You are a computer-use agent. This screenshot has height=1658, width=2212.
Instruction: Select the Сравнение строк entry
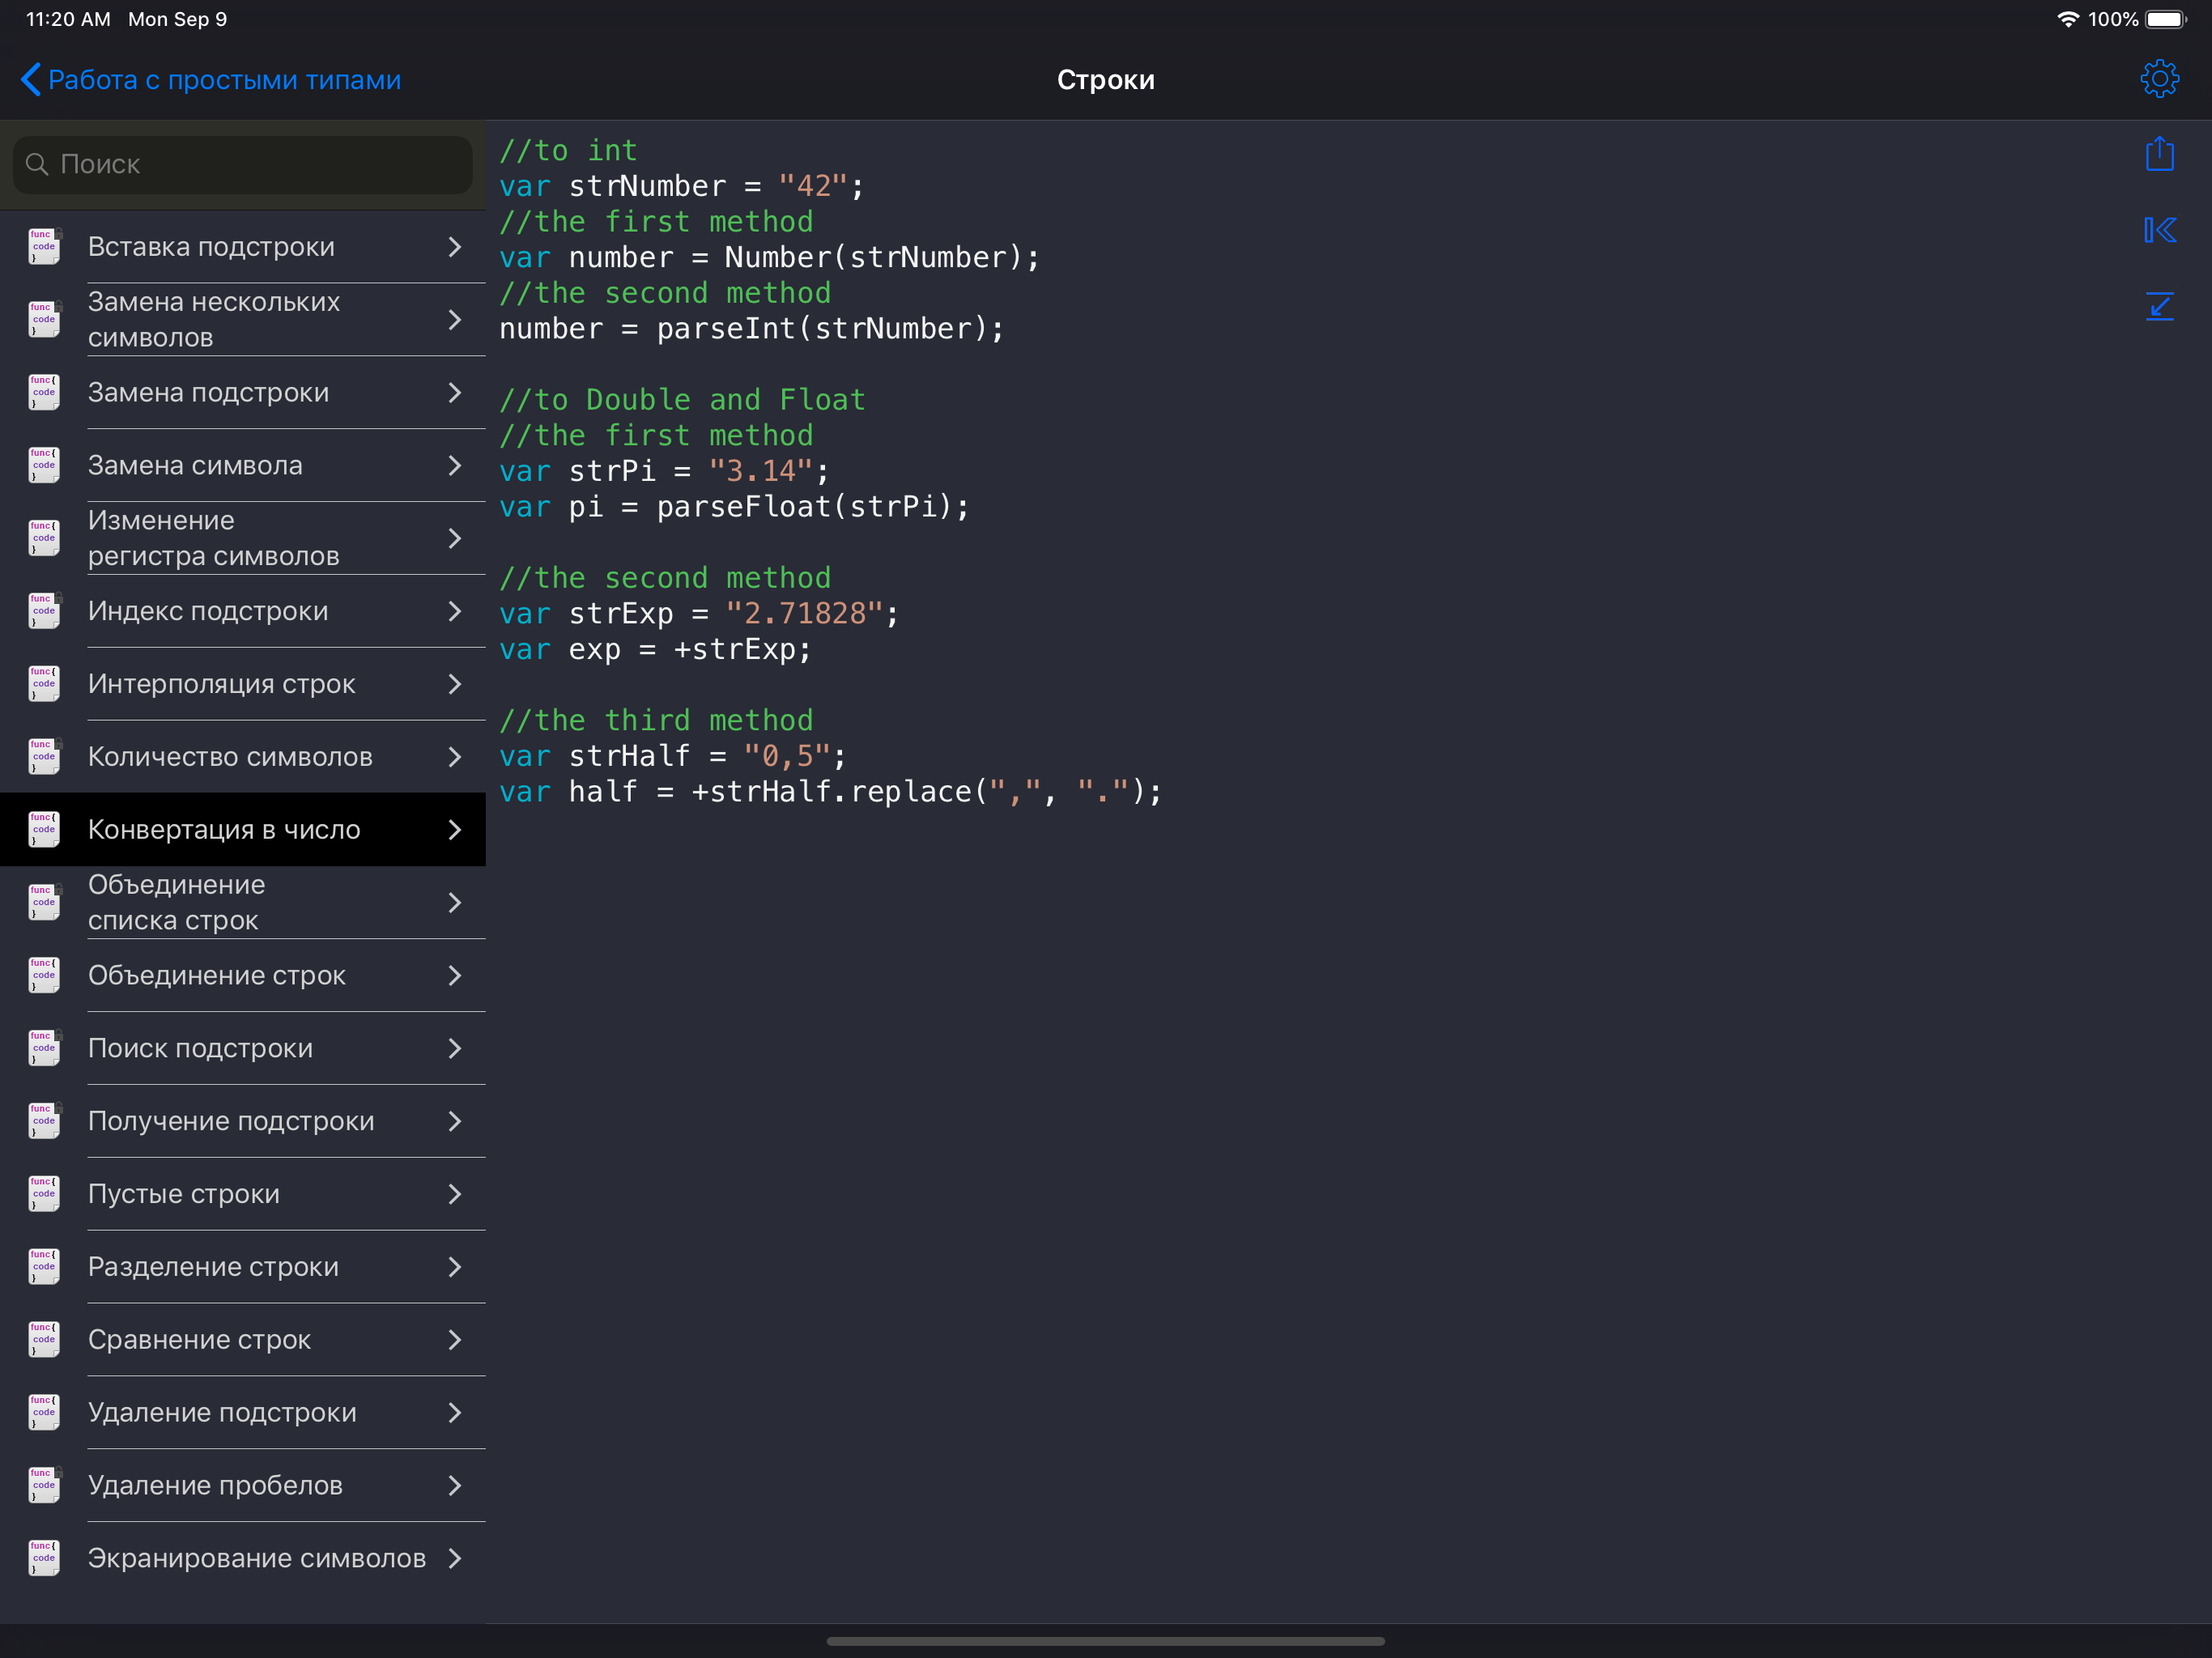click(200, 1339)
